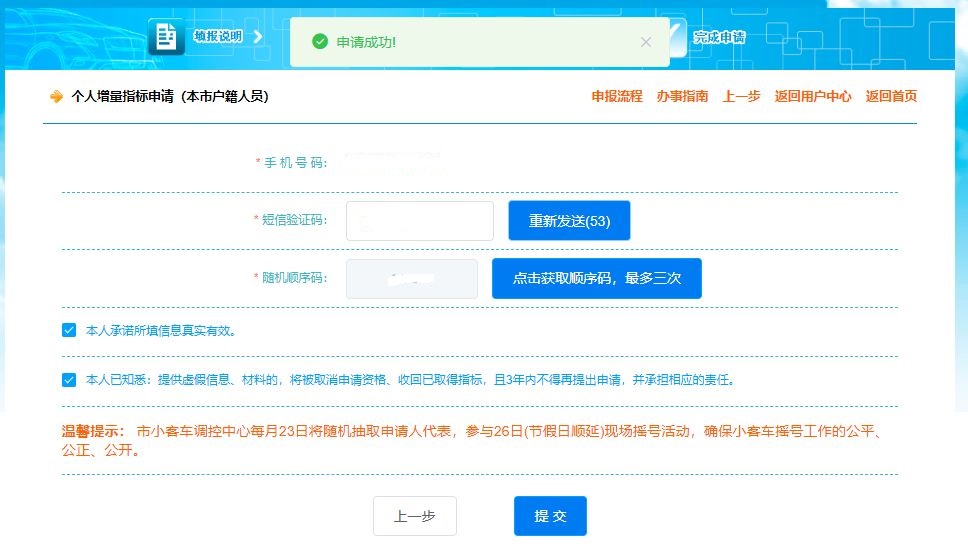Click the 温馨提示 notice text
This screenshot has height=560, width=968.
coord(474,440)
